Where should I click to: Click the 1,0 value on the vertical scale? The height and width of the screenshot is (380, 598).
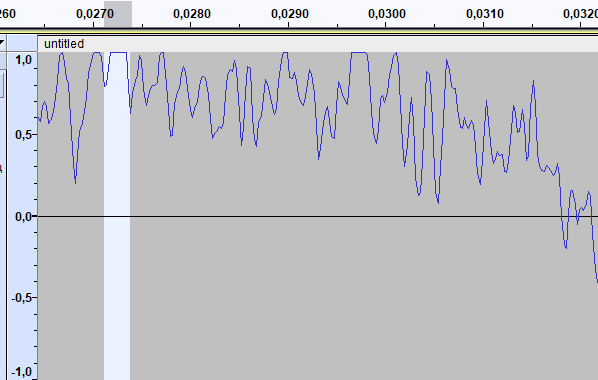23,60
